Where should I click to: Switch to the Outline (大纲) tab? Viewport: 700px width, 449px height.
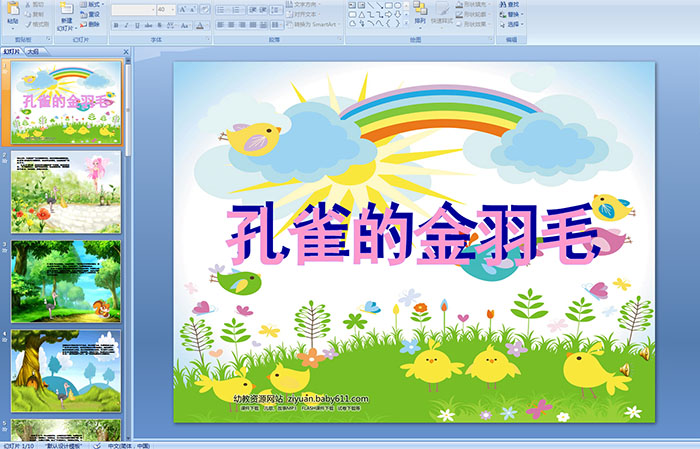(32, 50)
